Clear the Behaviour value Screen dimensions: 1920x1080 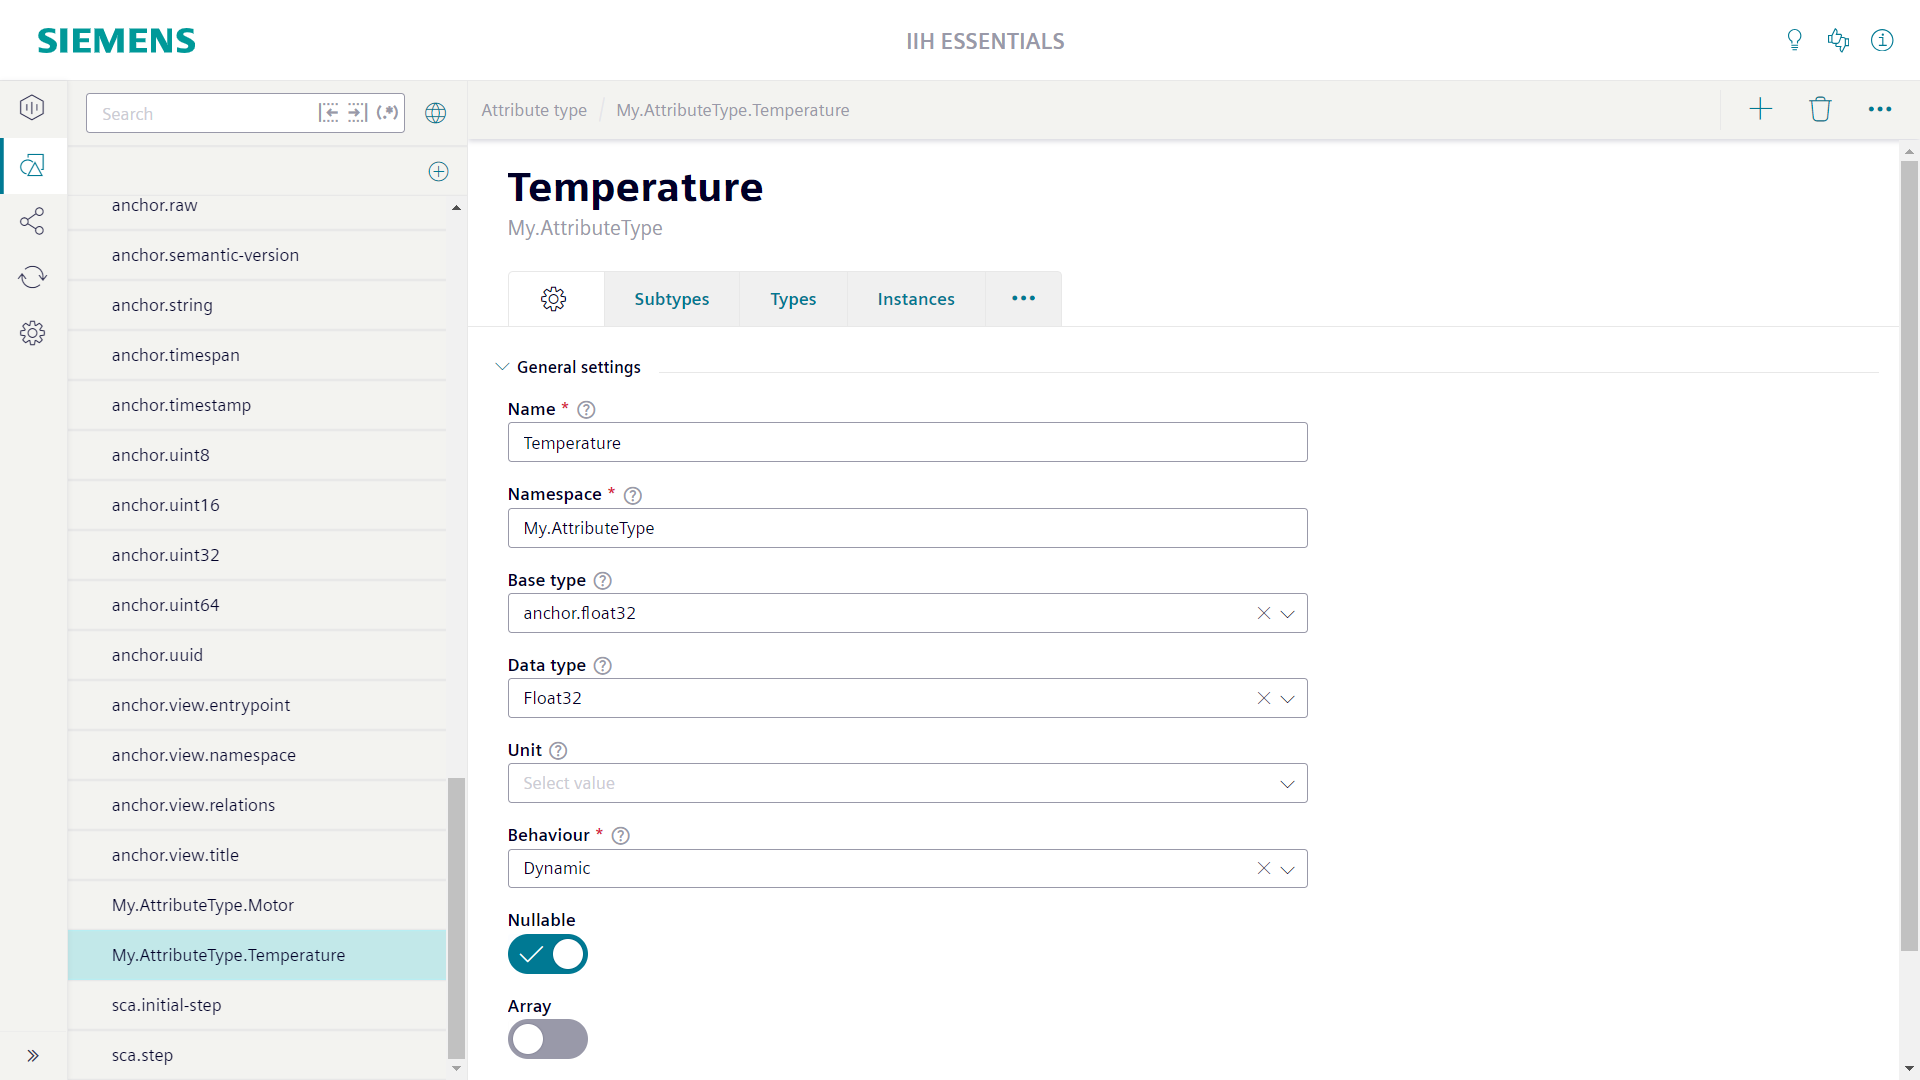[x=1264, y=868]
